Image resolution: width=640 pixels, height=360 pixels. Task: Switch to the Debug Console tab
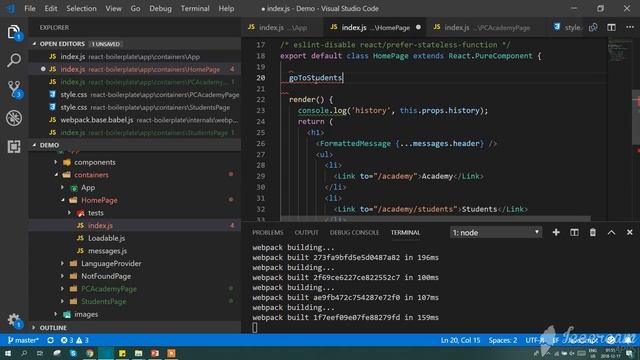click(354, 232)
